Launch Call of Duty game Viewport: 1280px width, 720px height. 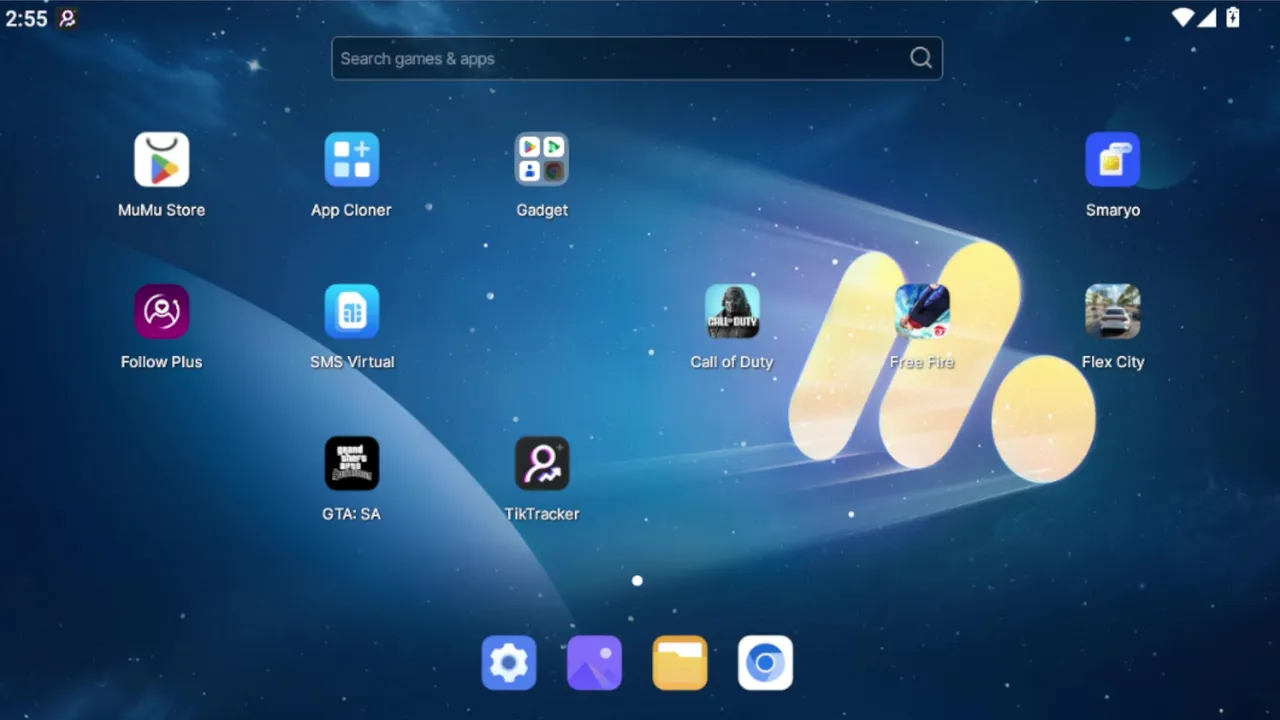tap(732, 312)
